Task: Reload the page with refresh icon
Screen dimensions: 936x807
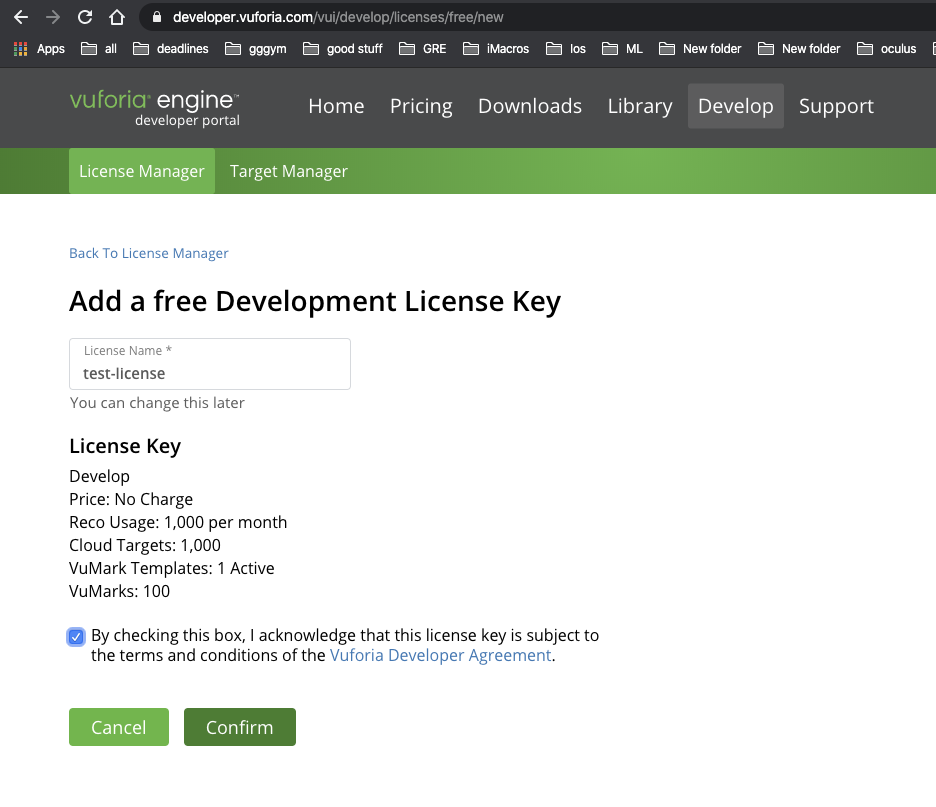Action: point(85,17)
